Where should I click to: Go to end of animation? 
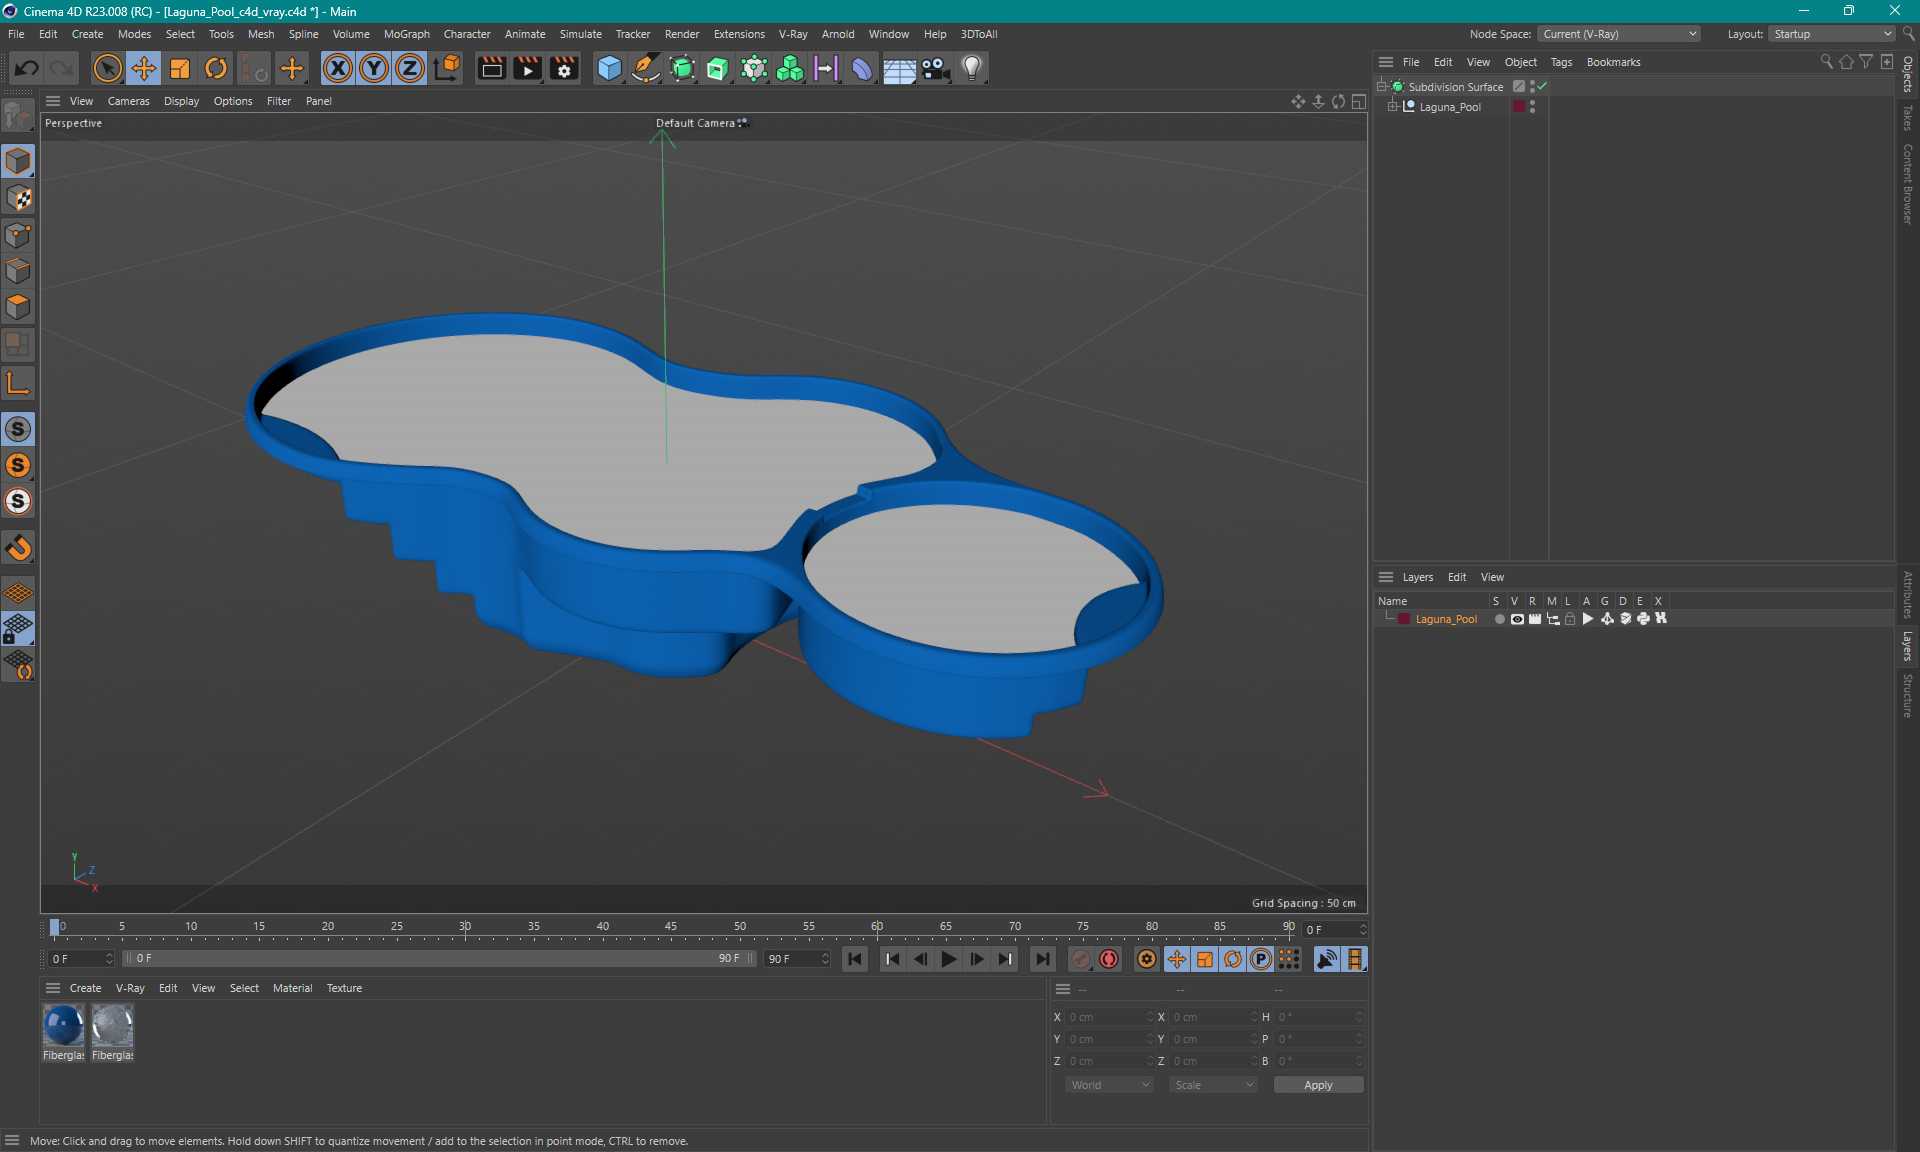coord(1042,959)
